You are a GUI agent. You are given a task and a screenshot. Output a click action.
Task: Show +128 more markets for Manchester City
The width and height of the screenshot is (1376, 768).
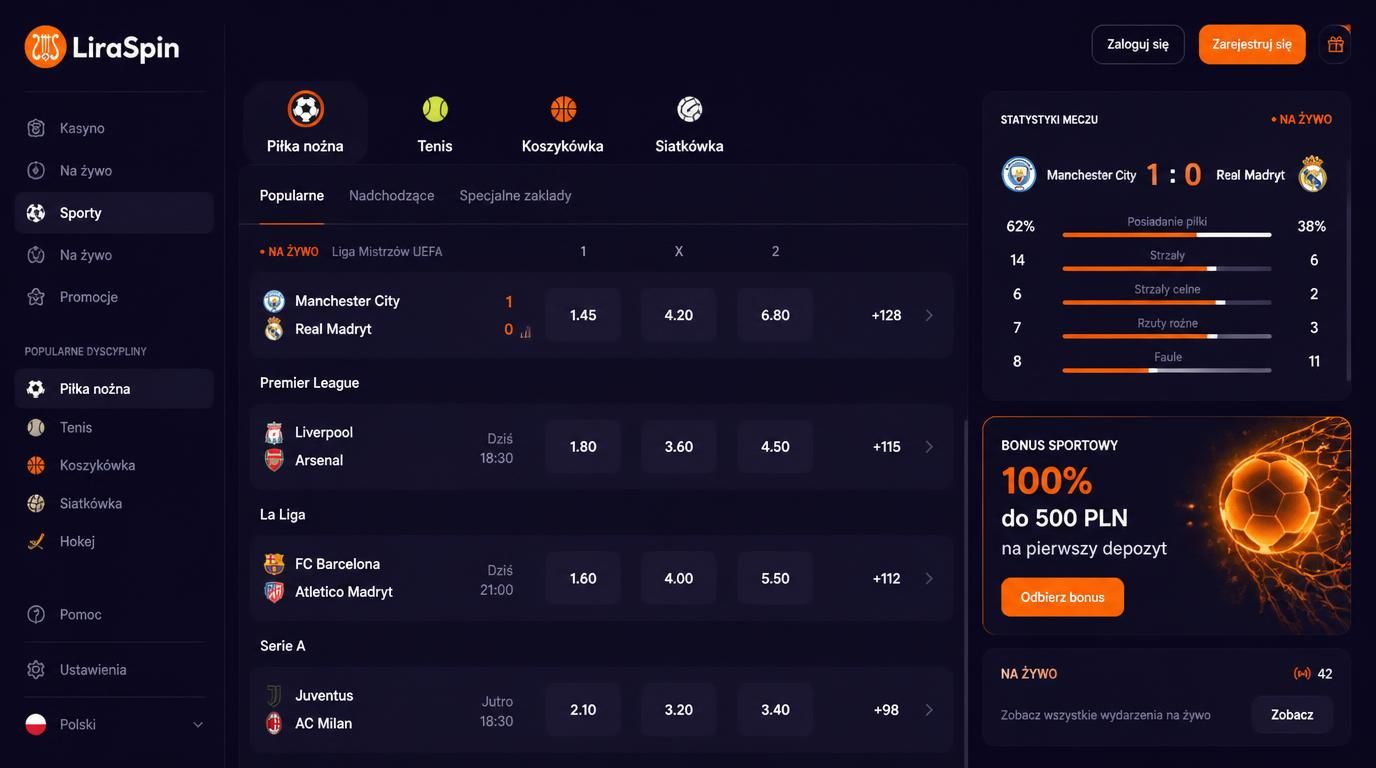click(x=886, y=315)
